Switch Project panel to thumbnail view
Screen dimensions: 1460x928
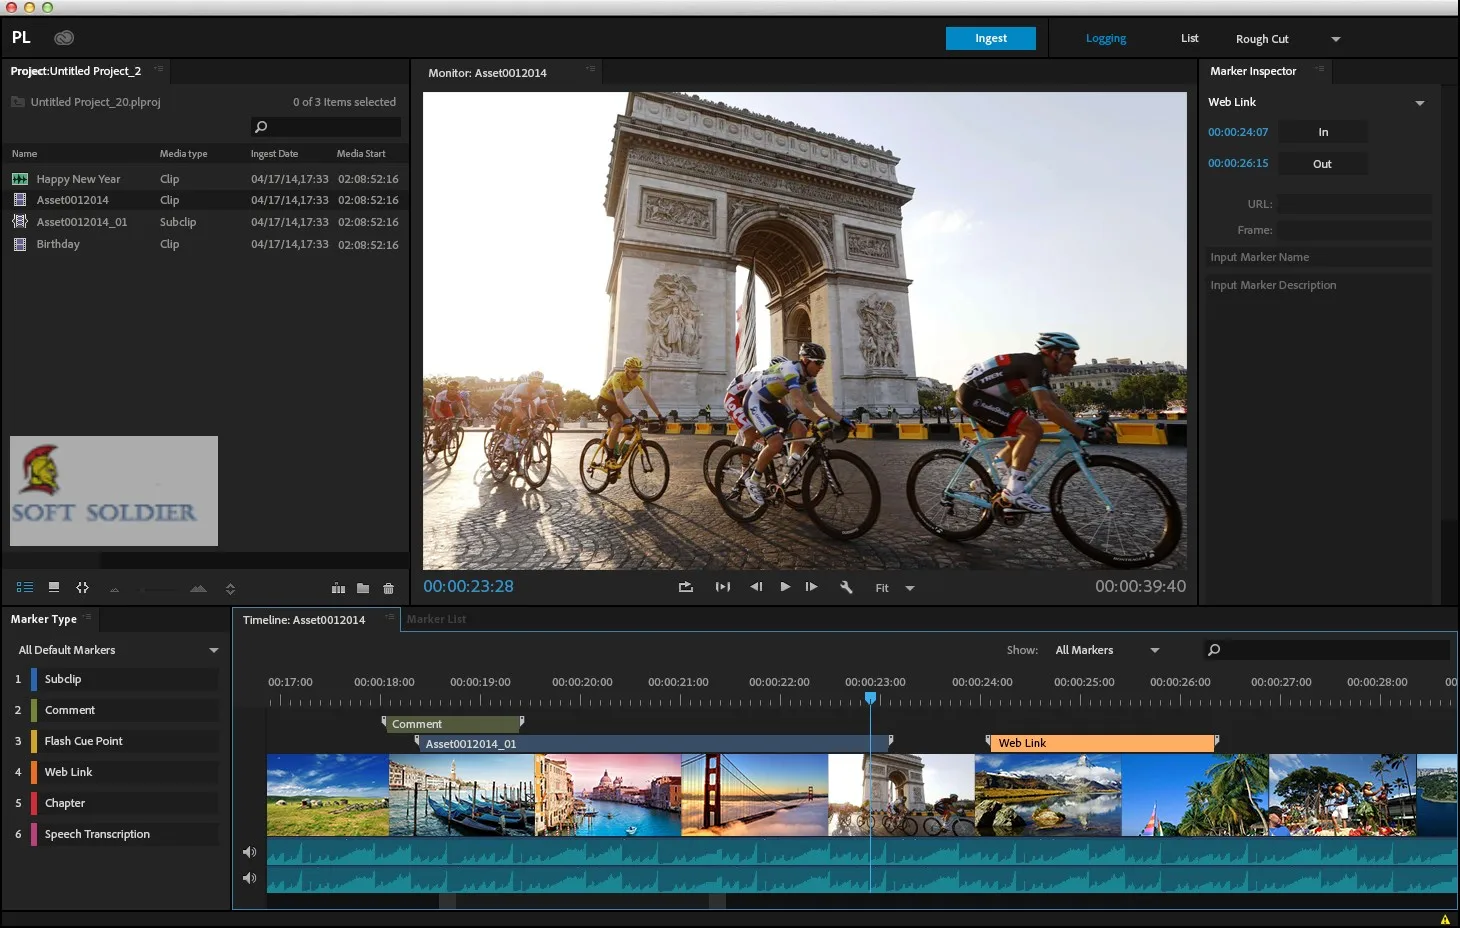(x=54, y=587)
